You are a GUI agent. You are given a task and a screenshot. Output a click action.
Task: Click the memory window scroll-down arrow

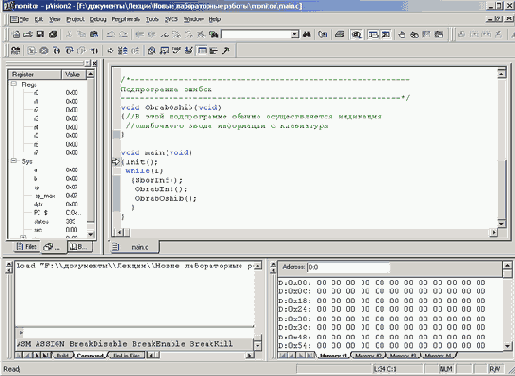point(507,346)
